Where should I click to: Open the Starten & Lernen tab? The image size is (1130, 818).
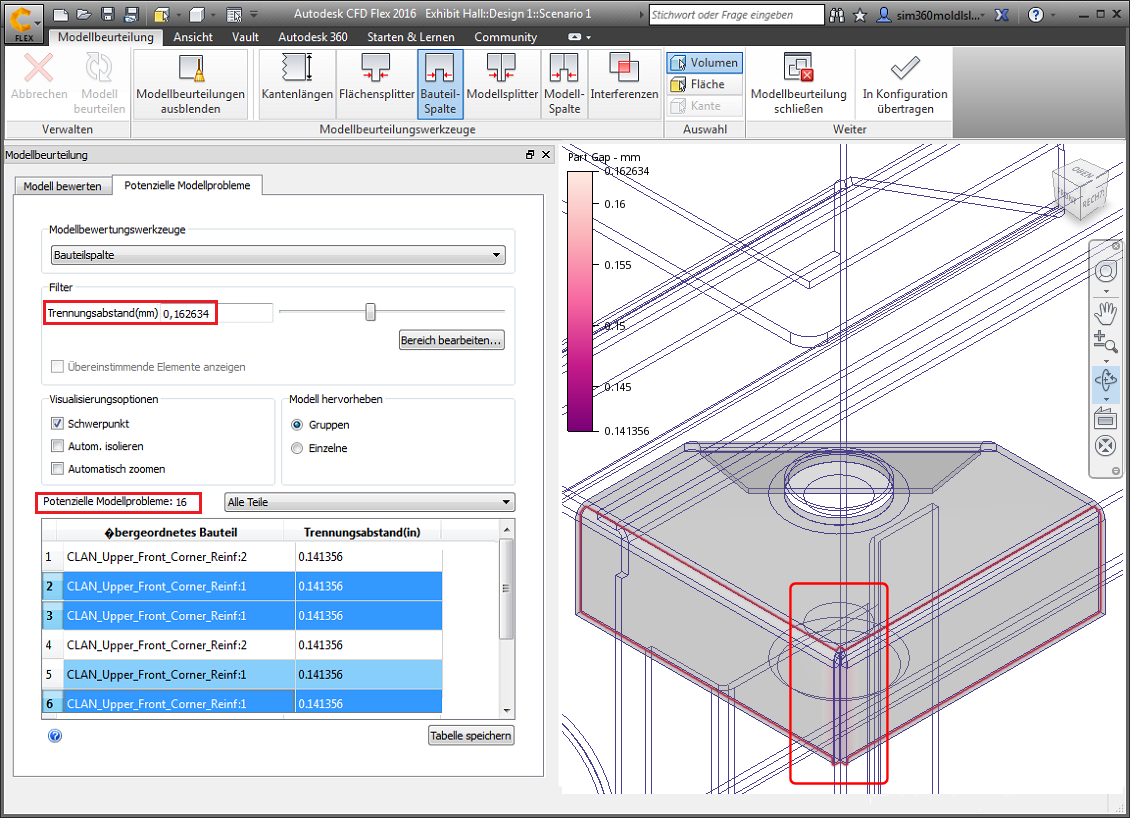(411, 37)
